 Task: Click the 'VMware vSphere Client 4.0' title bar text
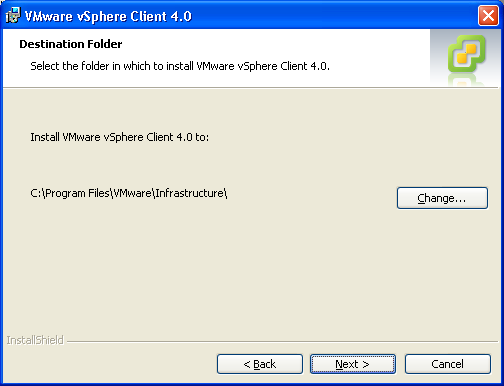[x=108, y=16]
